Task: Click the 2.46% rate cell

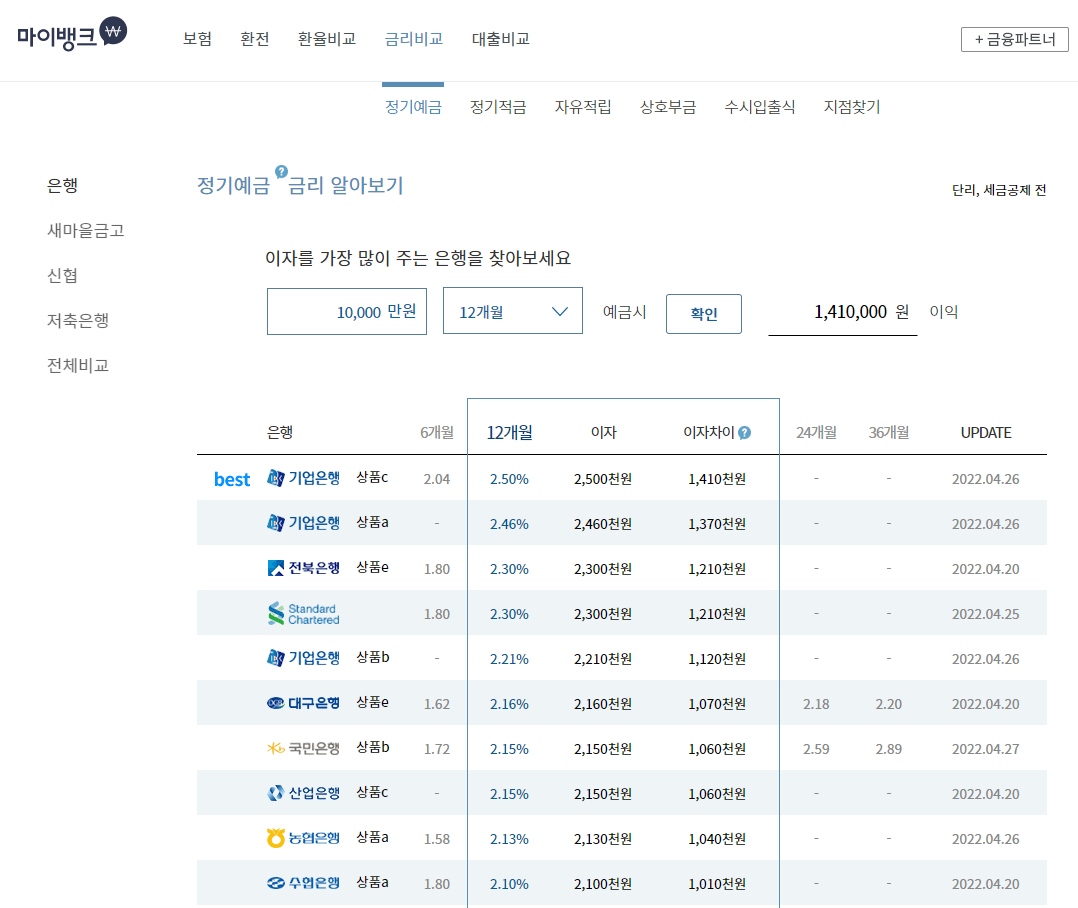Action: click(509, 524)
